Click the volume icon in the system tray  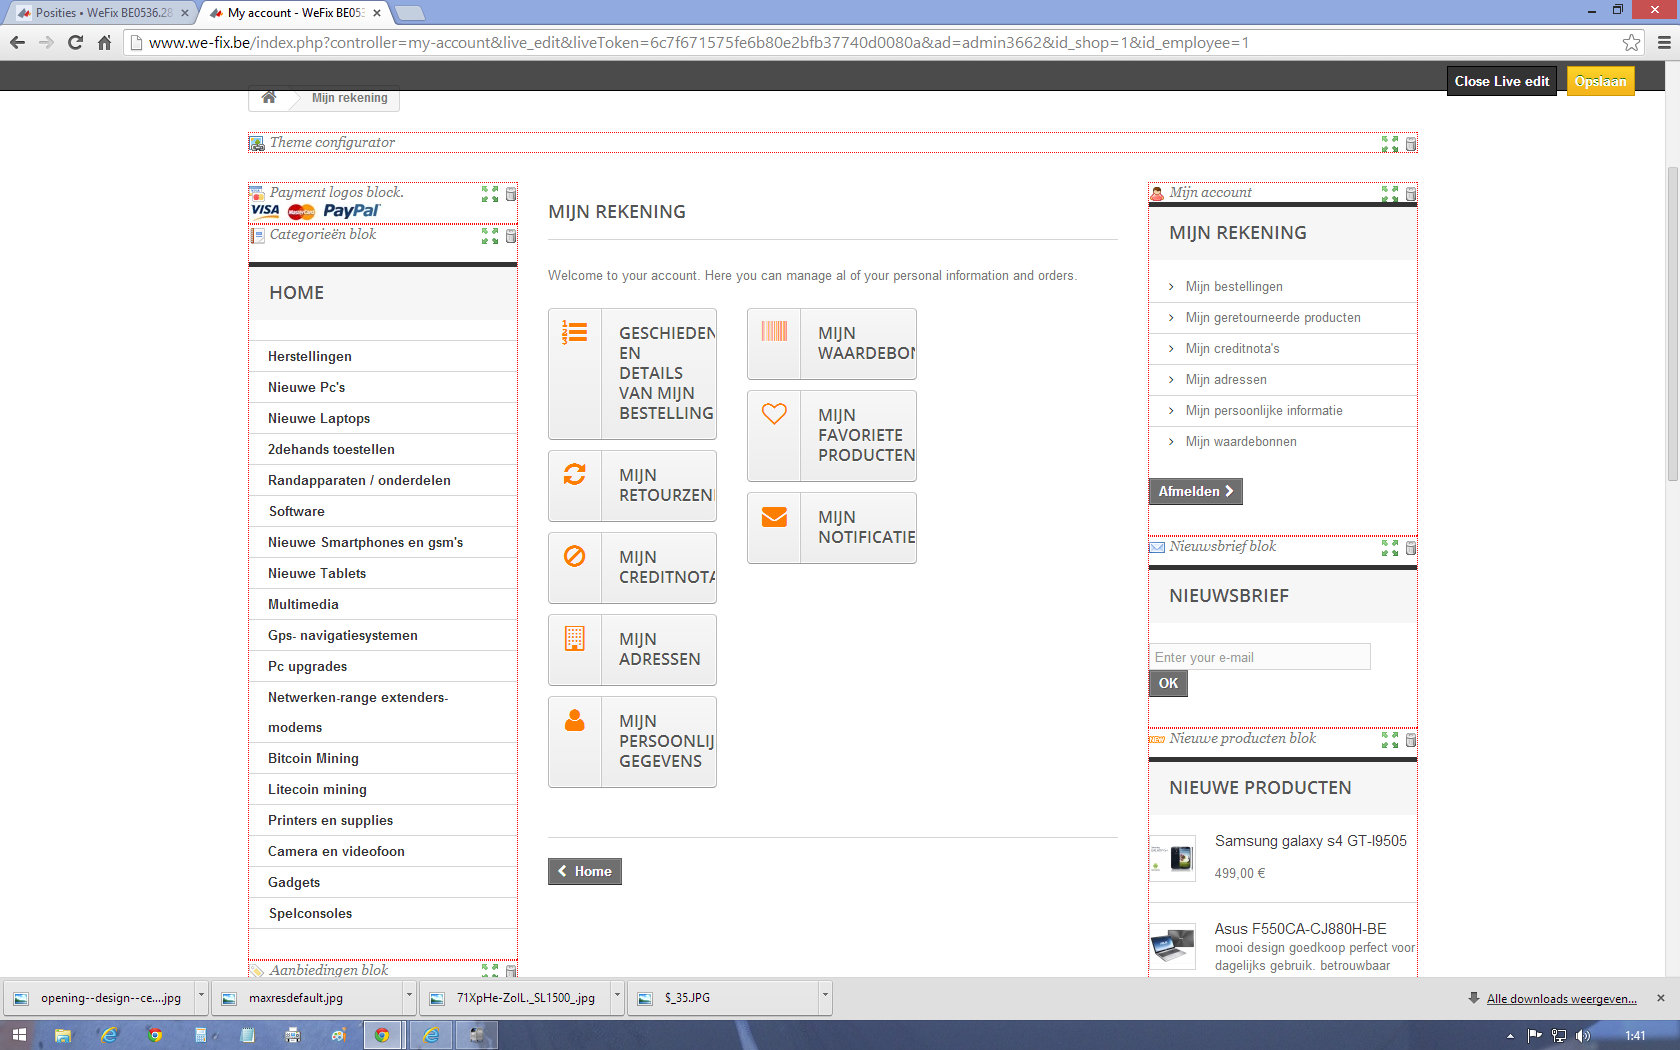(x=1582, y=1036)
